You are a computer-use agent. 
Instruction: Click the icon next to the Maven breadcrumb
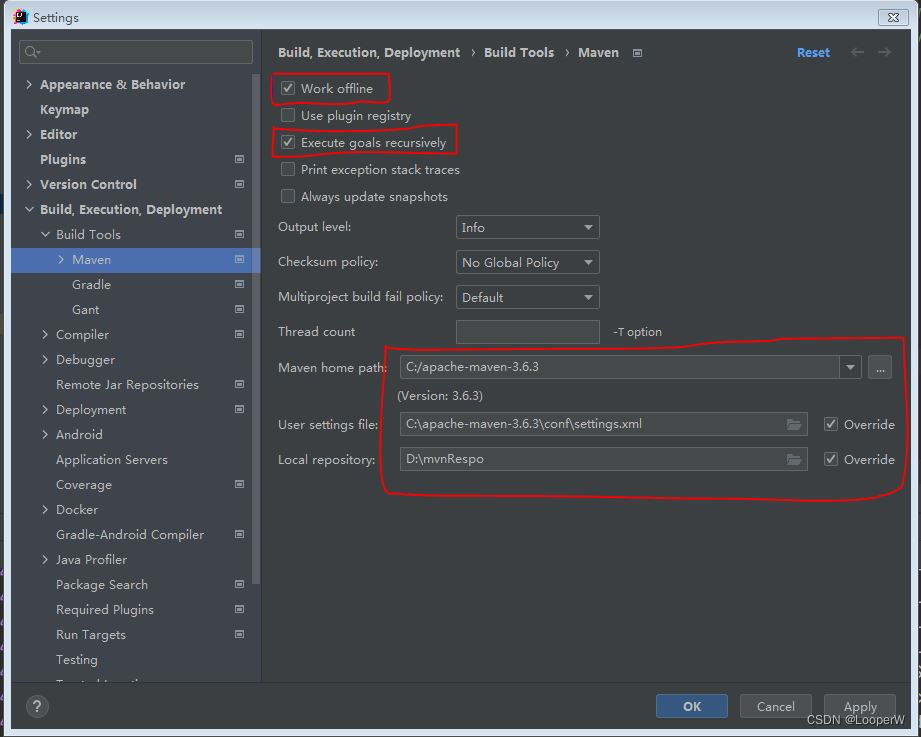coord(637,53)
